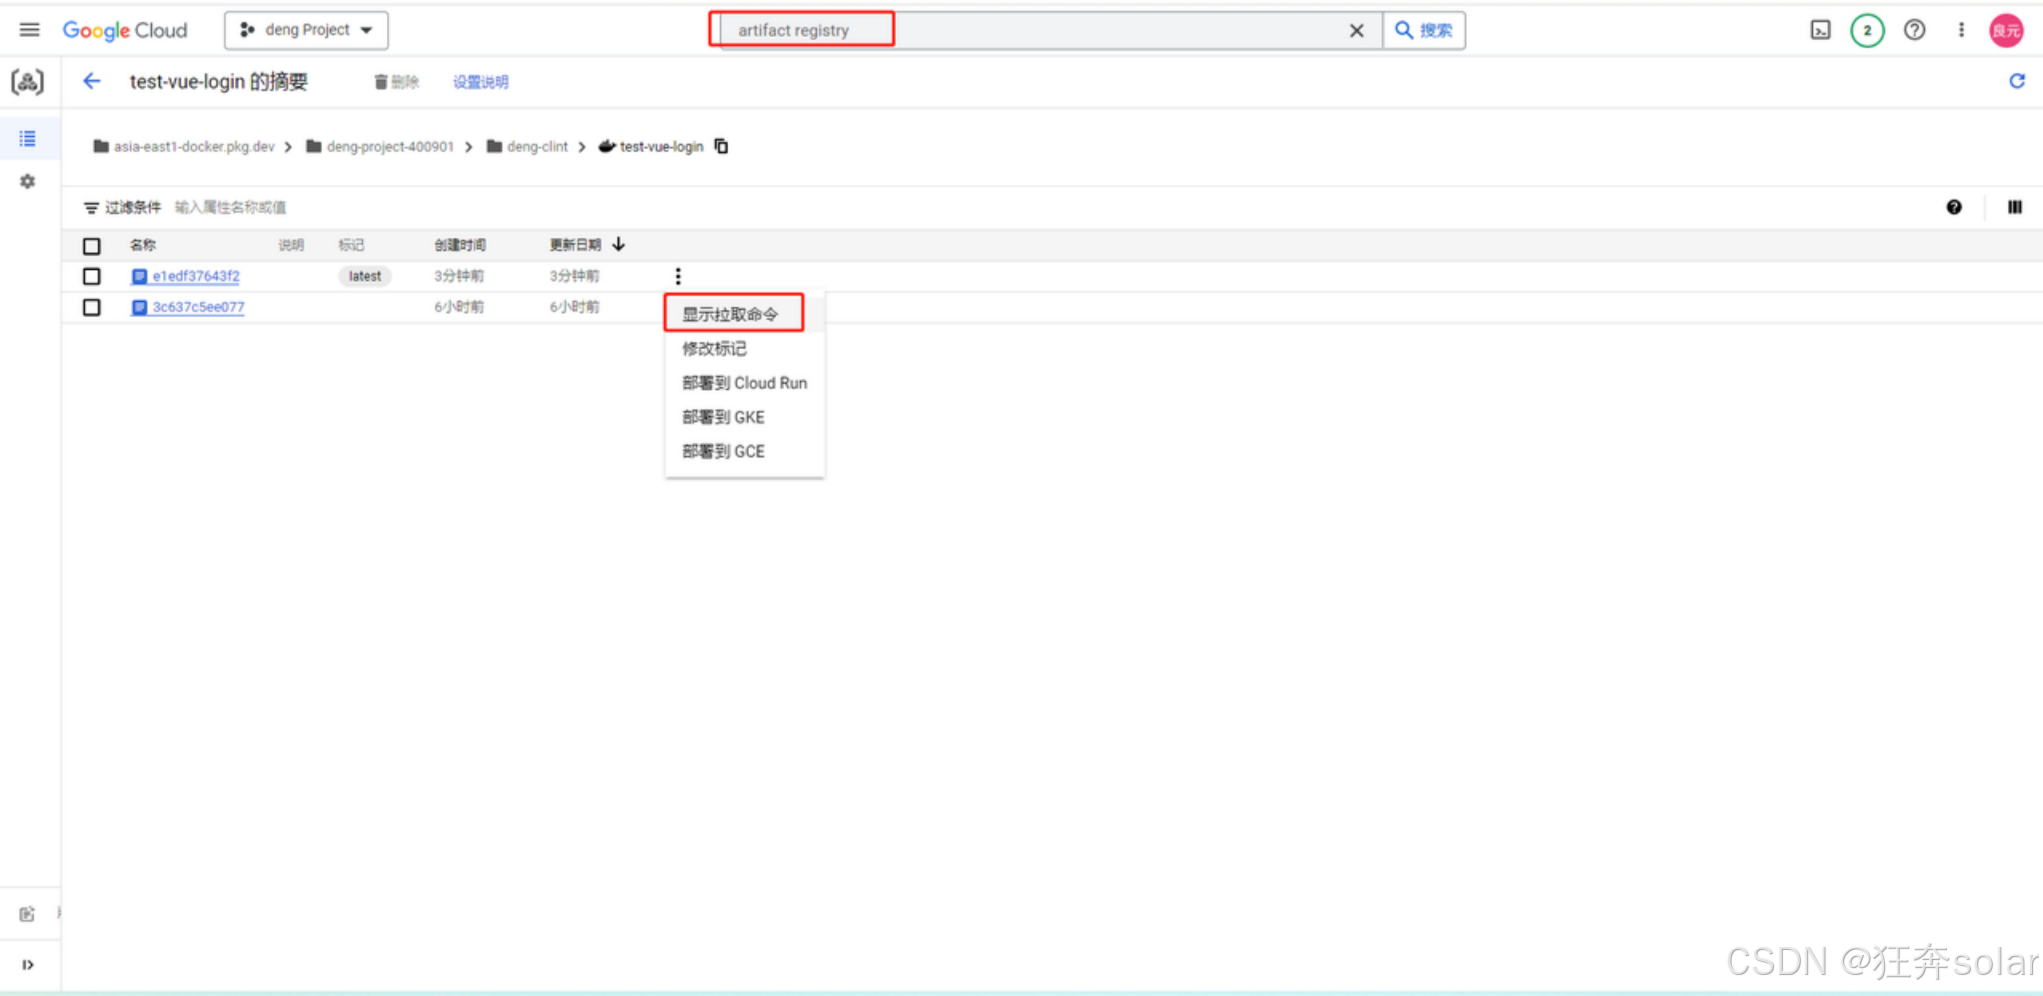2043x996 pixels.
Task: Copy the image path with the copy icon
Action: [721, 147]
